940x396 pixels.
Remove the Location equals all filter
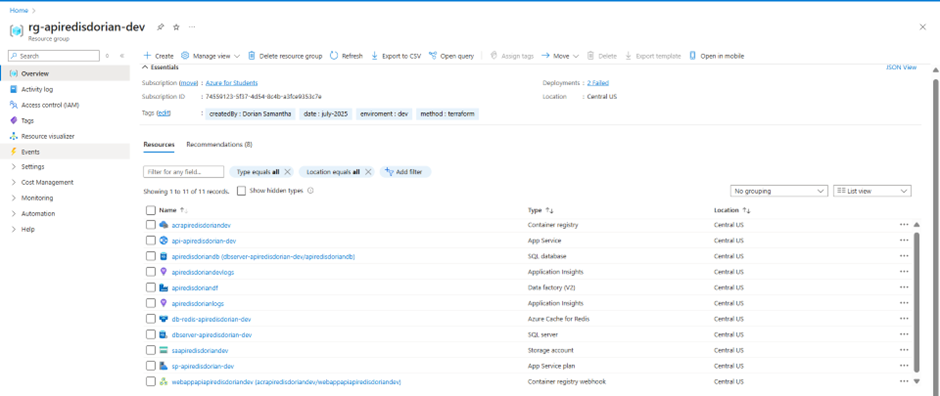367,172
